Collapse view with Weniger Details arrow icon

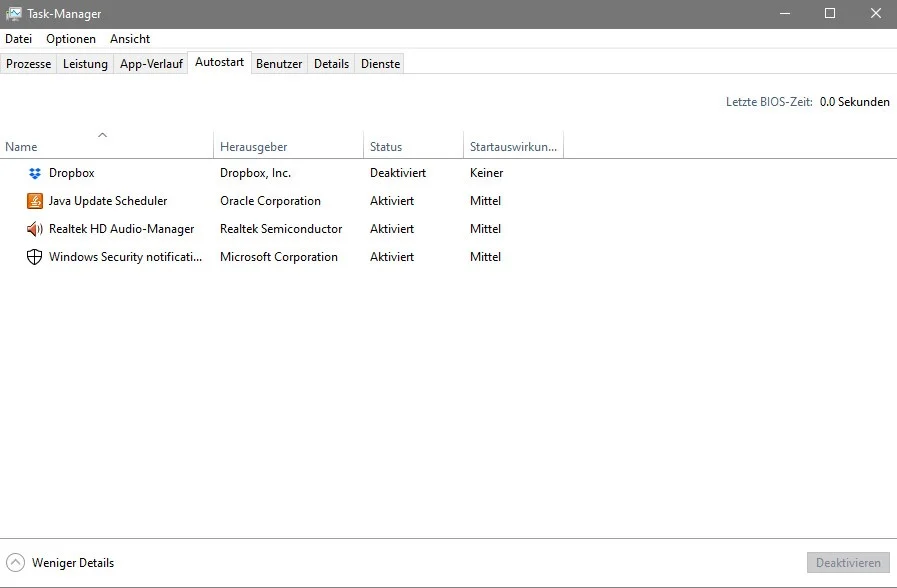click(x=15, y=563)
